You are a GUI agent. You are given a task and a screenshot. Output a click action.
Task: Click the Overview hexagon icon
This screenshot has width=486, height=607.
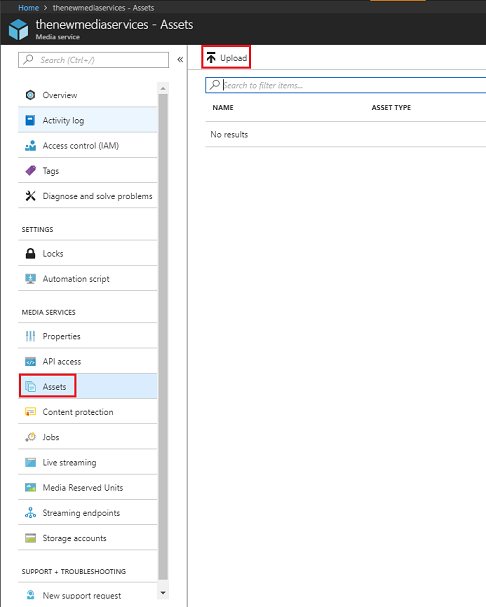click(30, 95)
